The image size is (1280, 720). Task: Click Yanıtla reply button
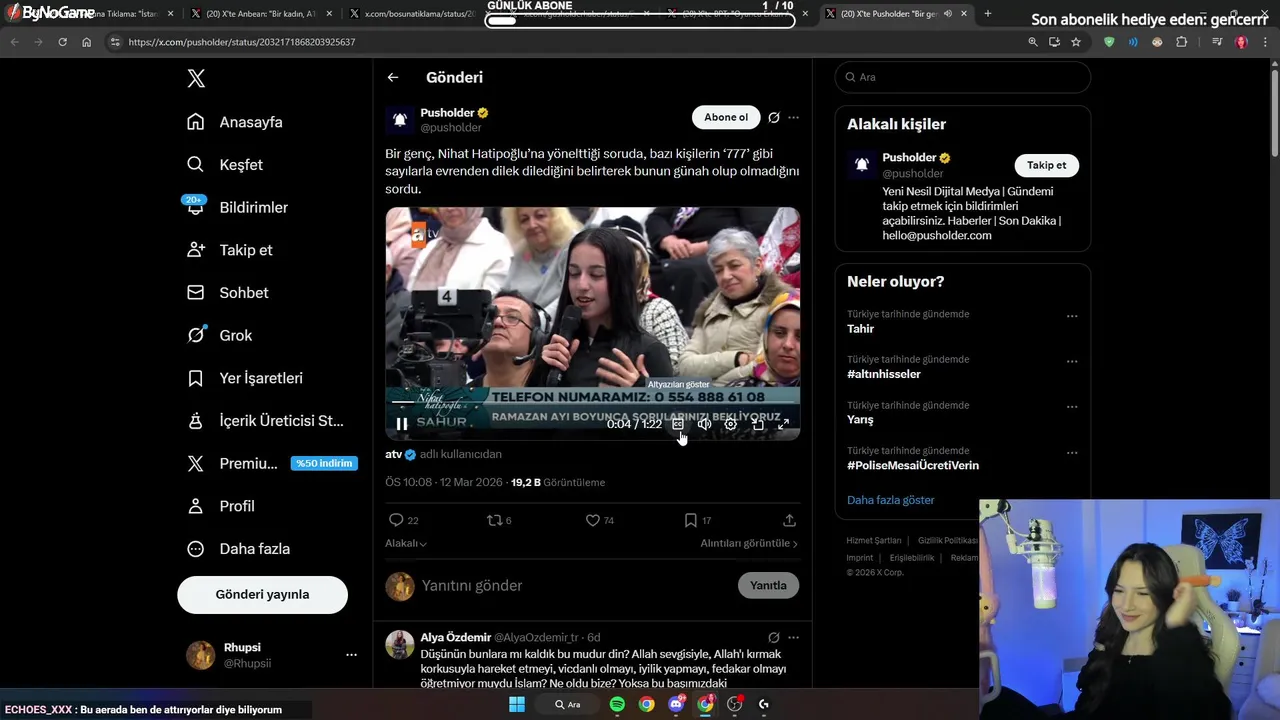pos(768,585)
